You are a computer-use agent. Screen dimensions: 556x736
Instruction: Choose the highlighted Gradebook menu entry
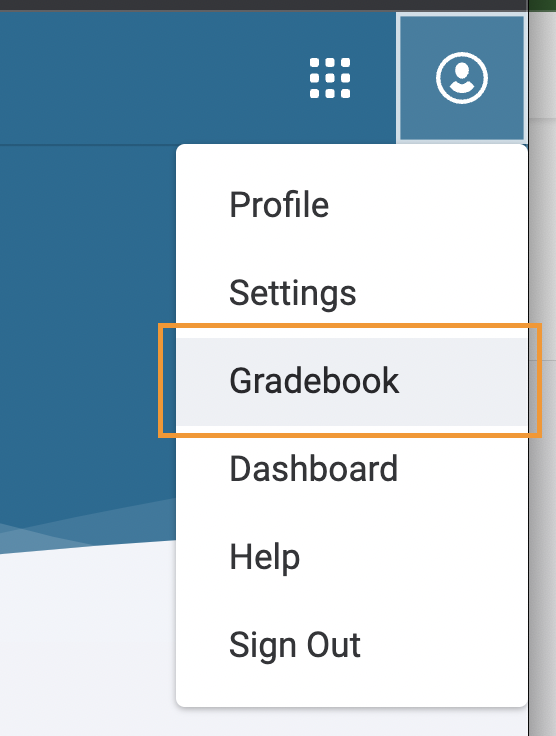click(x=351, y=381)
